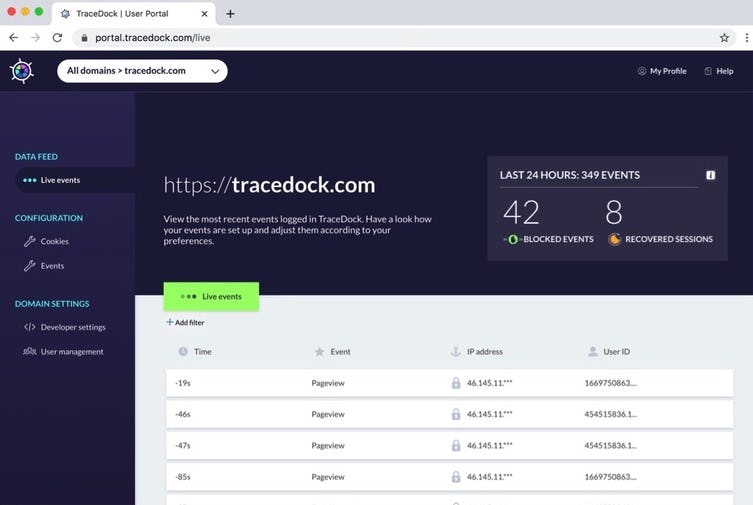Click the browser back arrow
753x505 pixels.
[13, 37]
